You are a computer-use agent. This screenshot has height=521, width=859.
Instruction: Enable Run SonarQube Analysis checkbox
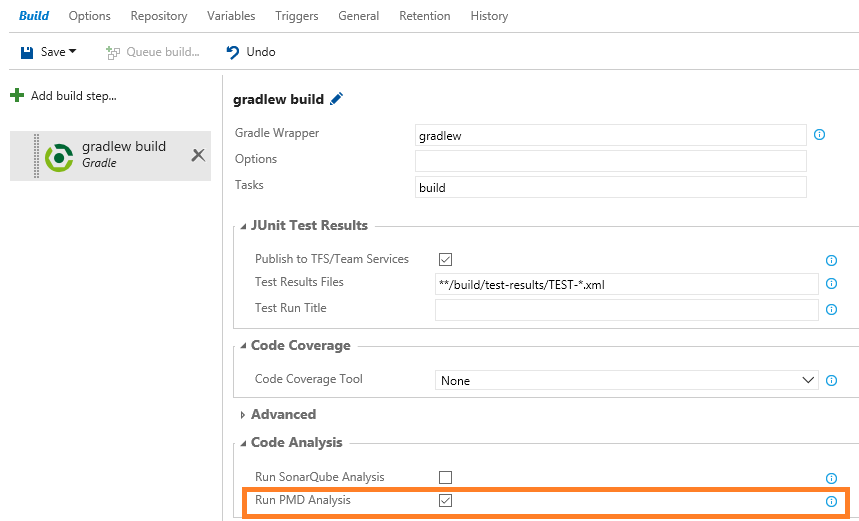click(x=445, y=477)
